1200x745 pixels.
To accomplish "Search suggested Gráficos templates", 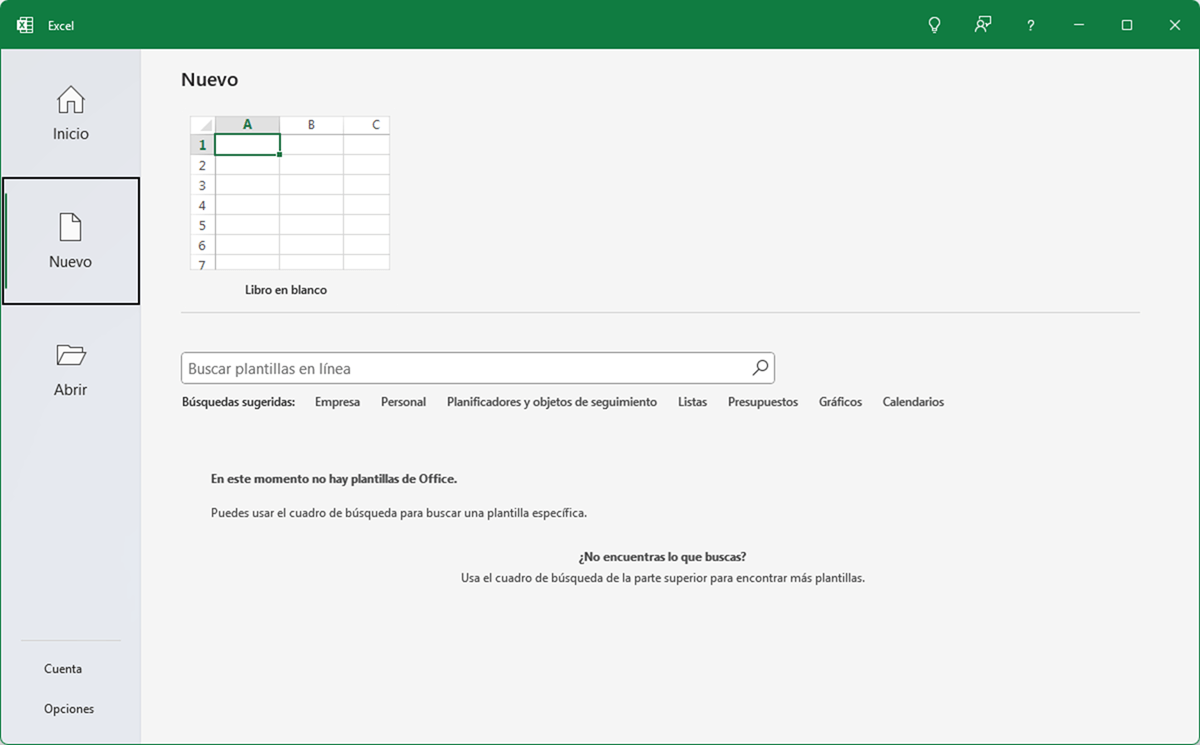I will coord(840,402).
